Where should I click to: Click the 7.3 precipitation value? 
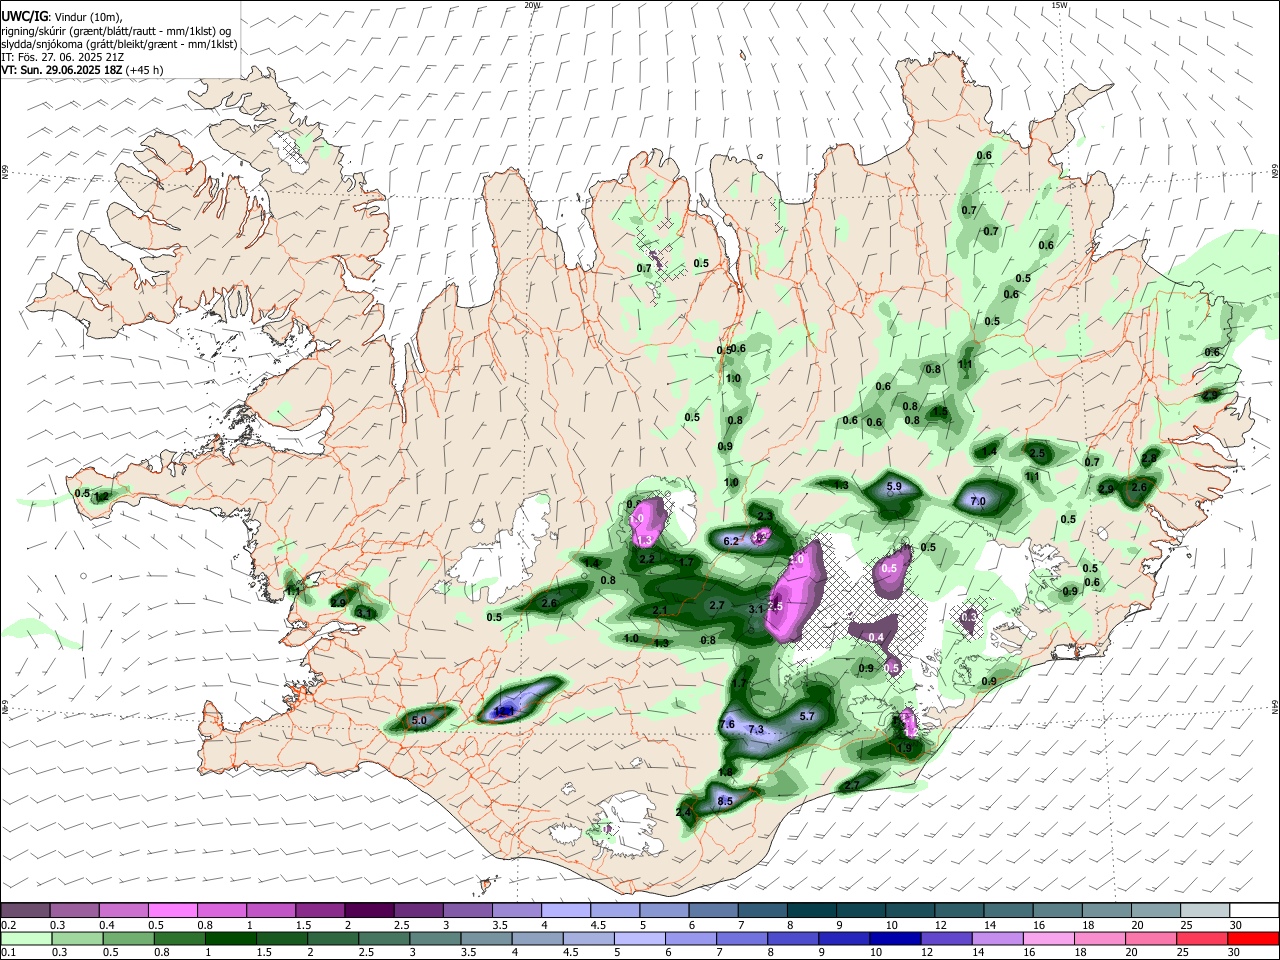[756, 730]
